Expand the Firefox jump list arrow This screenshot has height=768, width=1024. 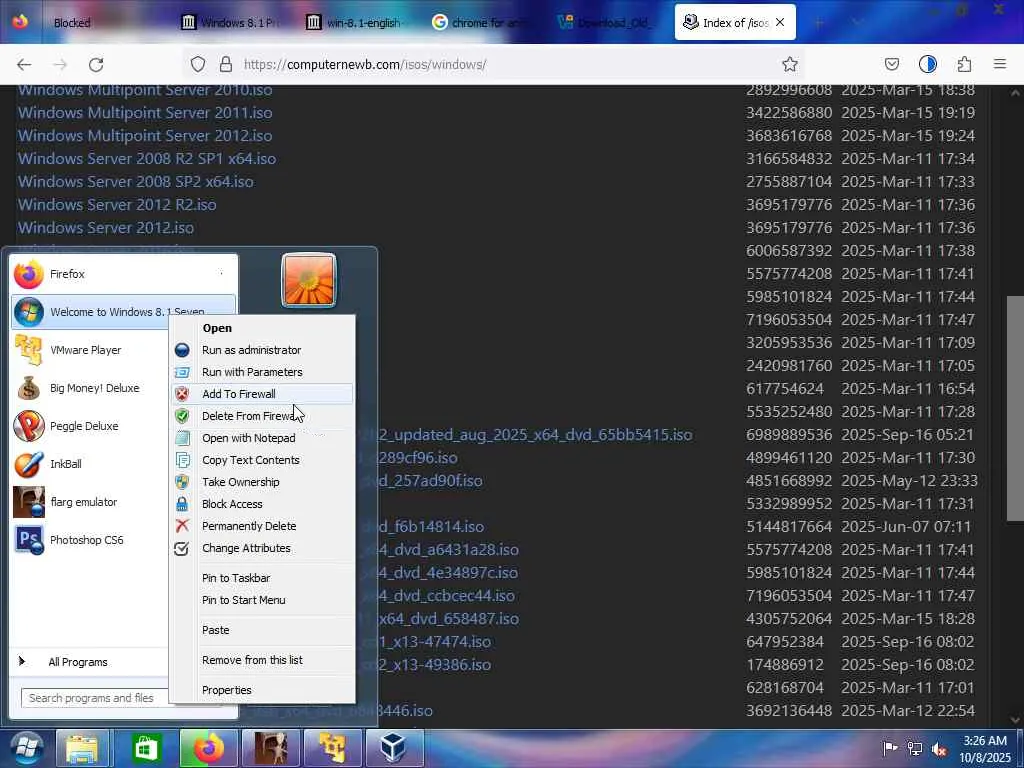[221, 274]
